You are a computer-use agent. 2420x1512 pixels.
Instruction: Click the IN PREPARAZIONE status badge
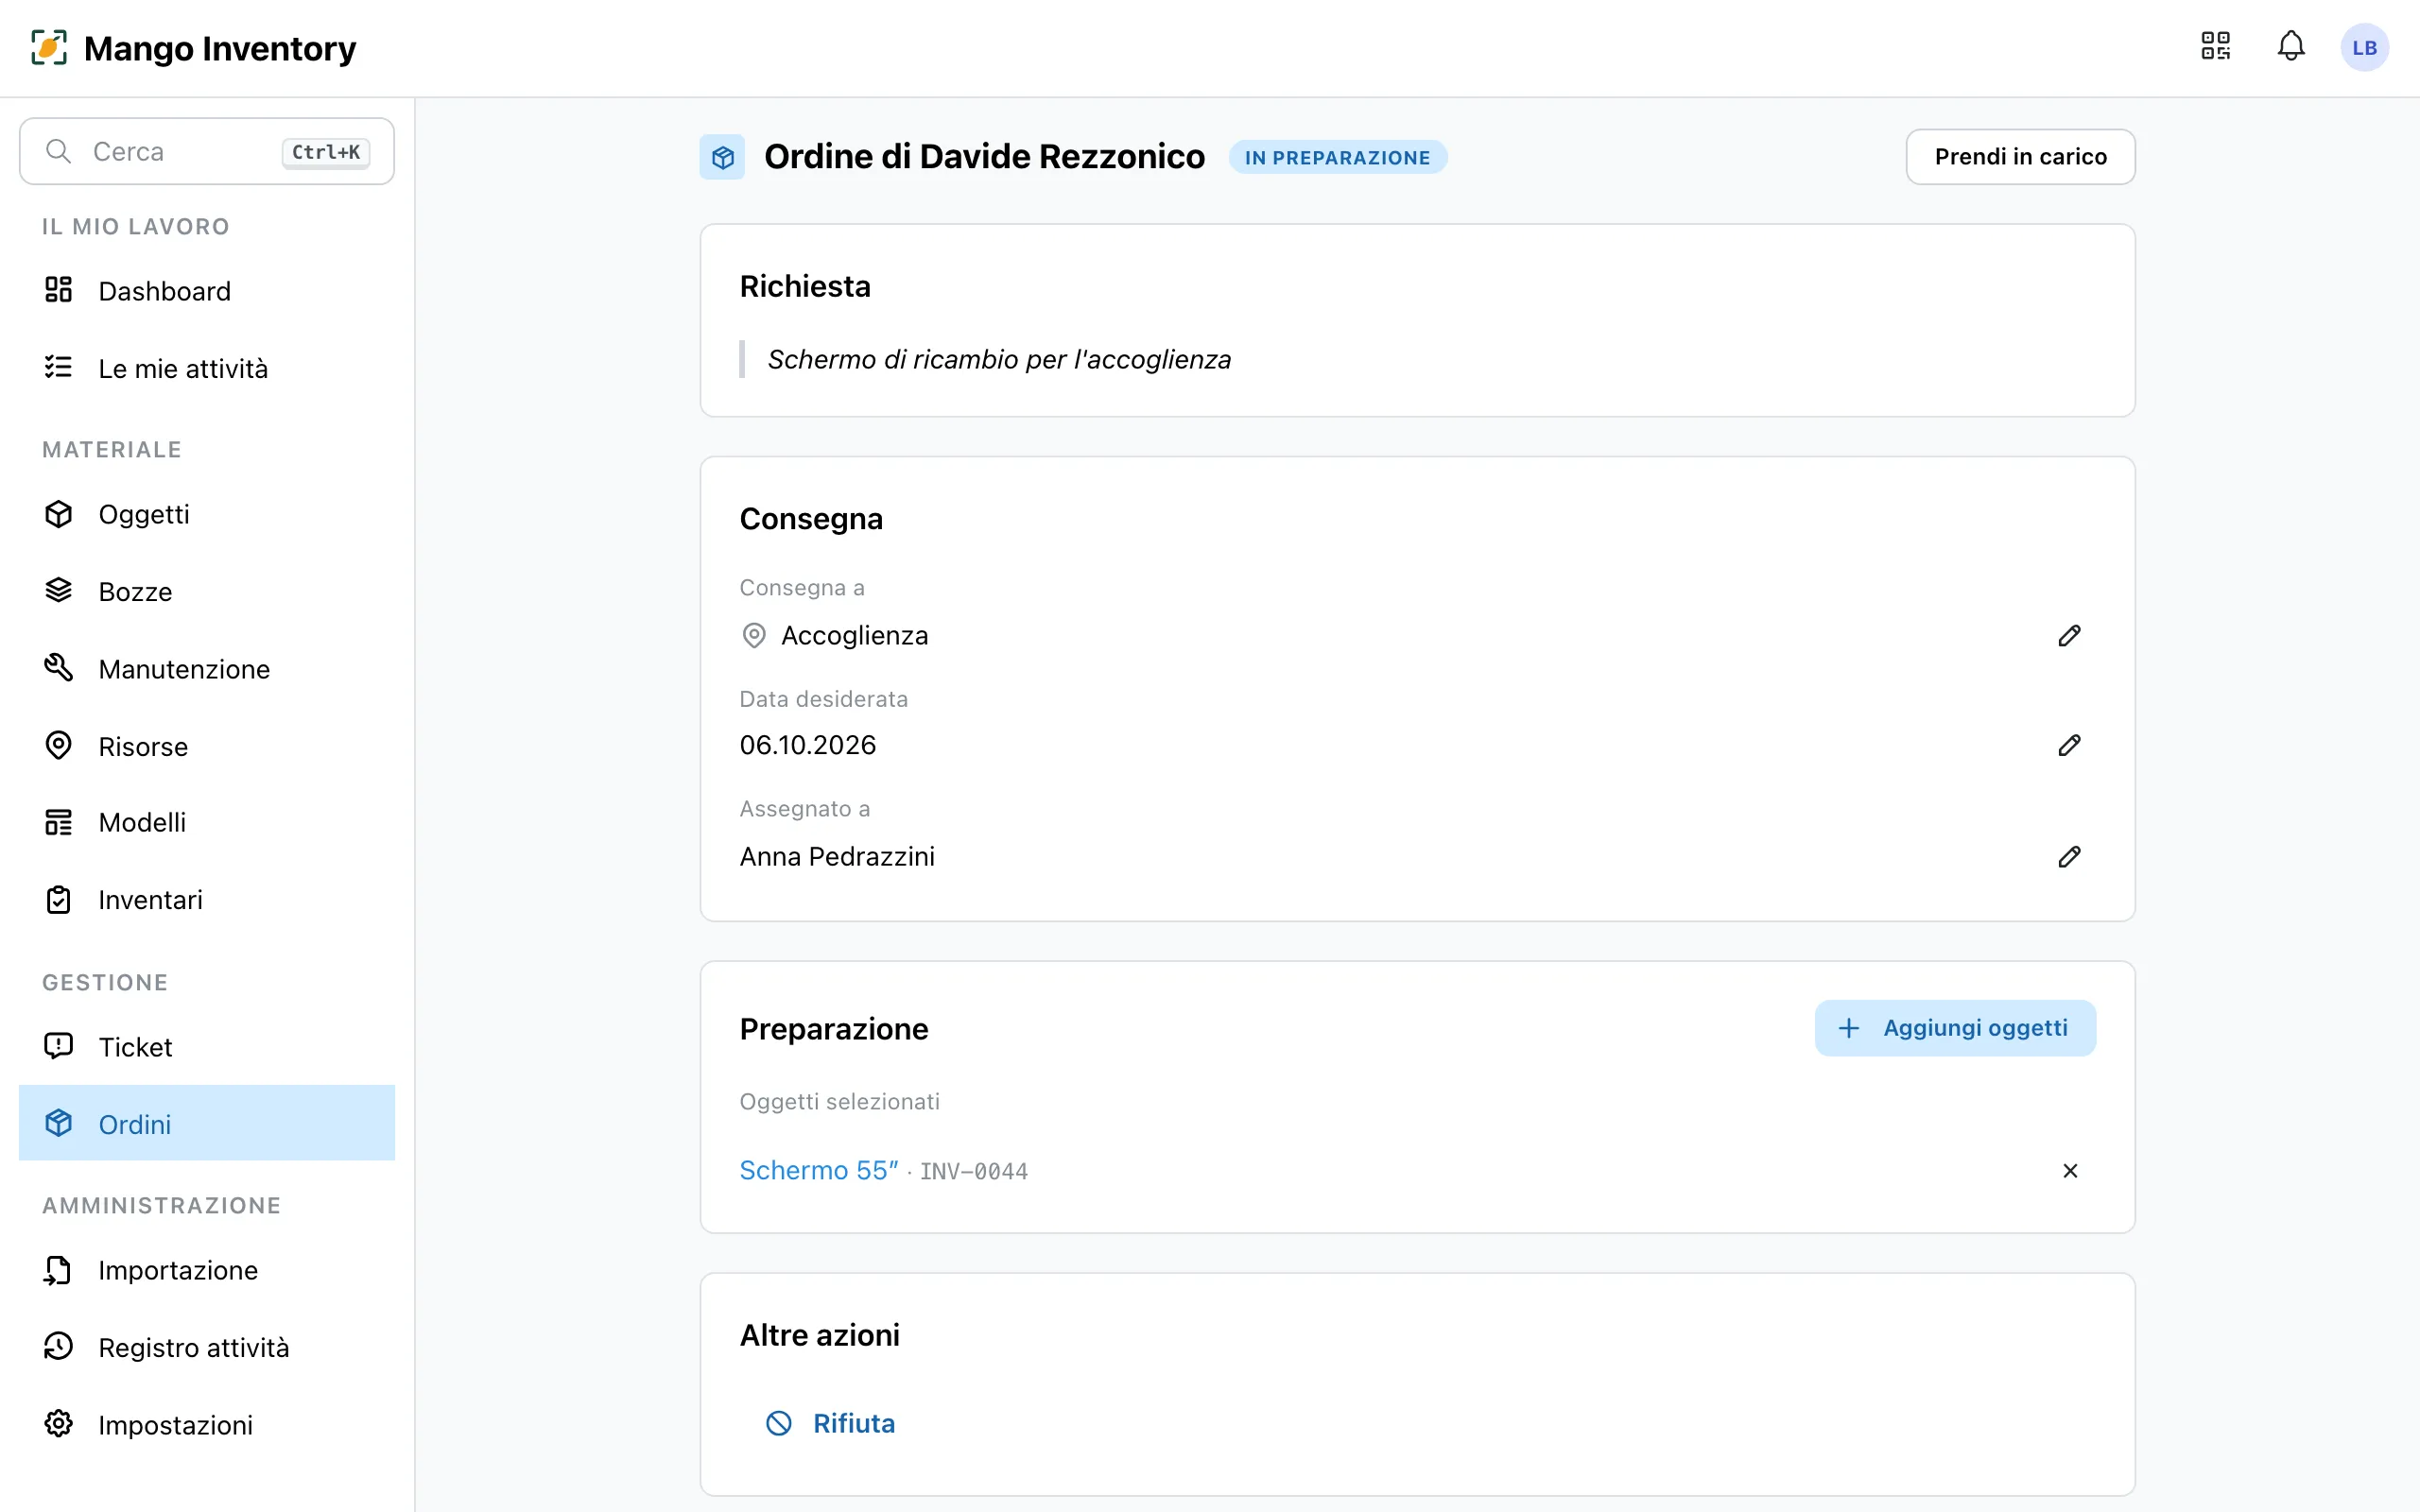(1337, 157)
